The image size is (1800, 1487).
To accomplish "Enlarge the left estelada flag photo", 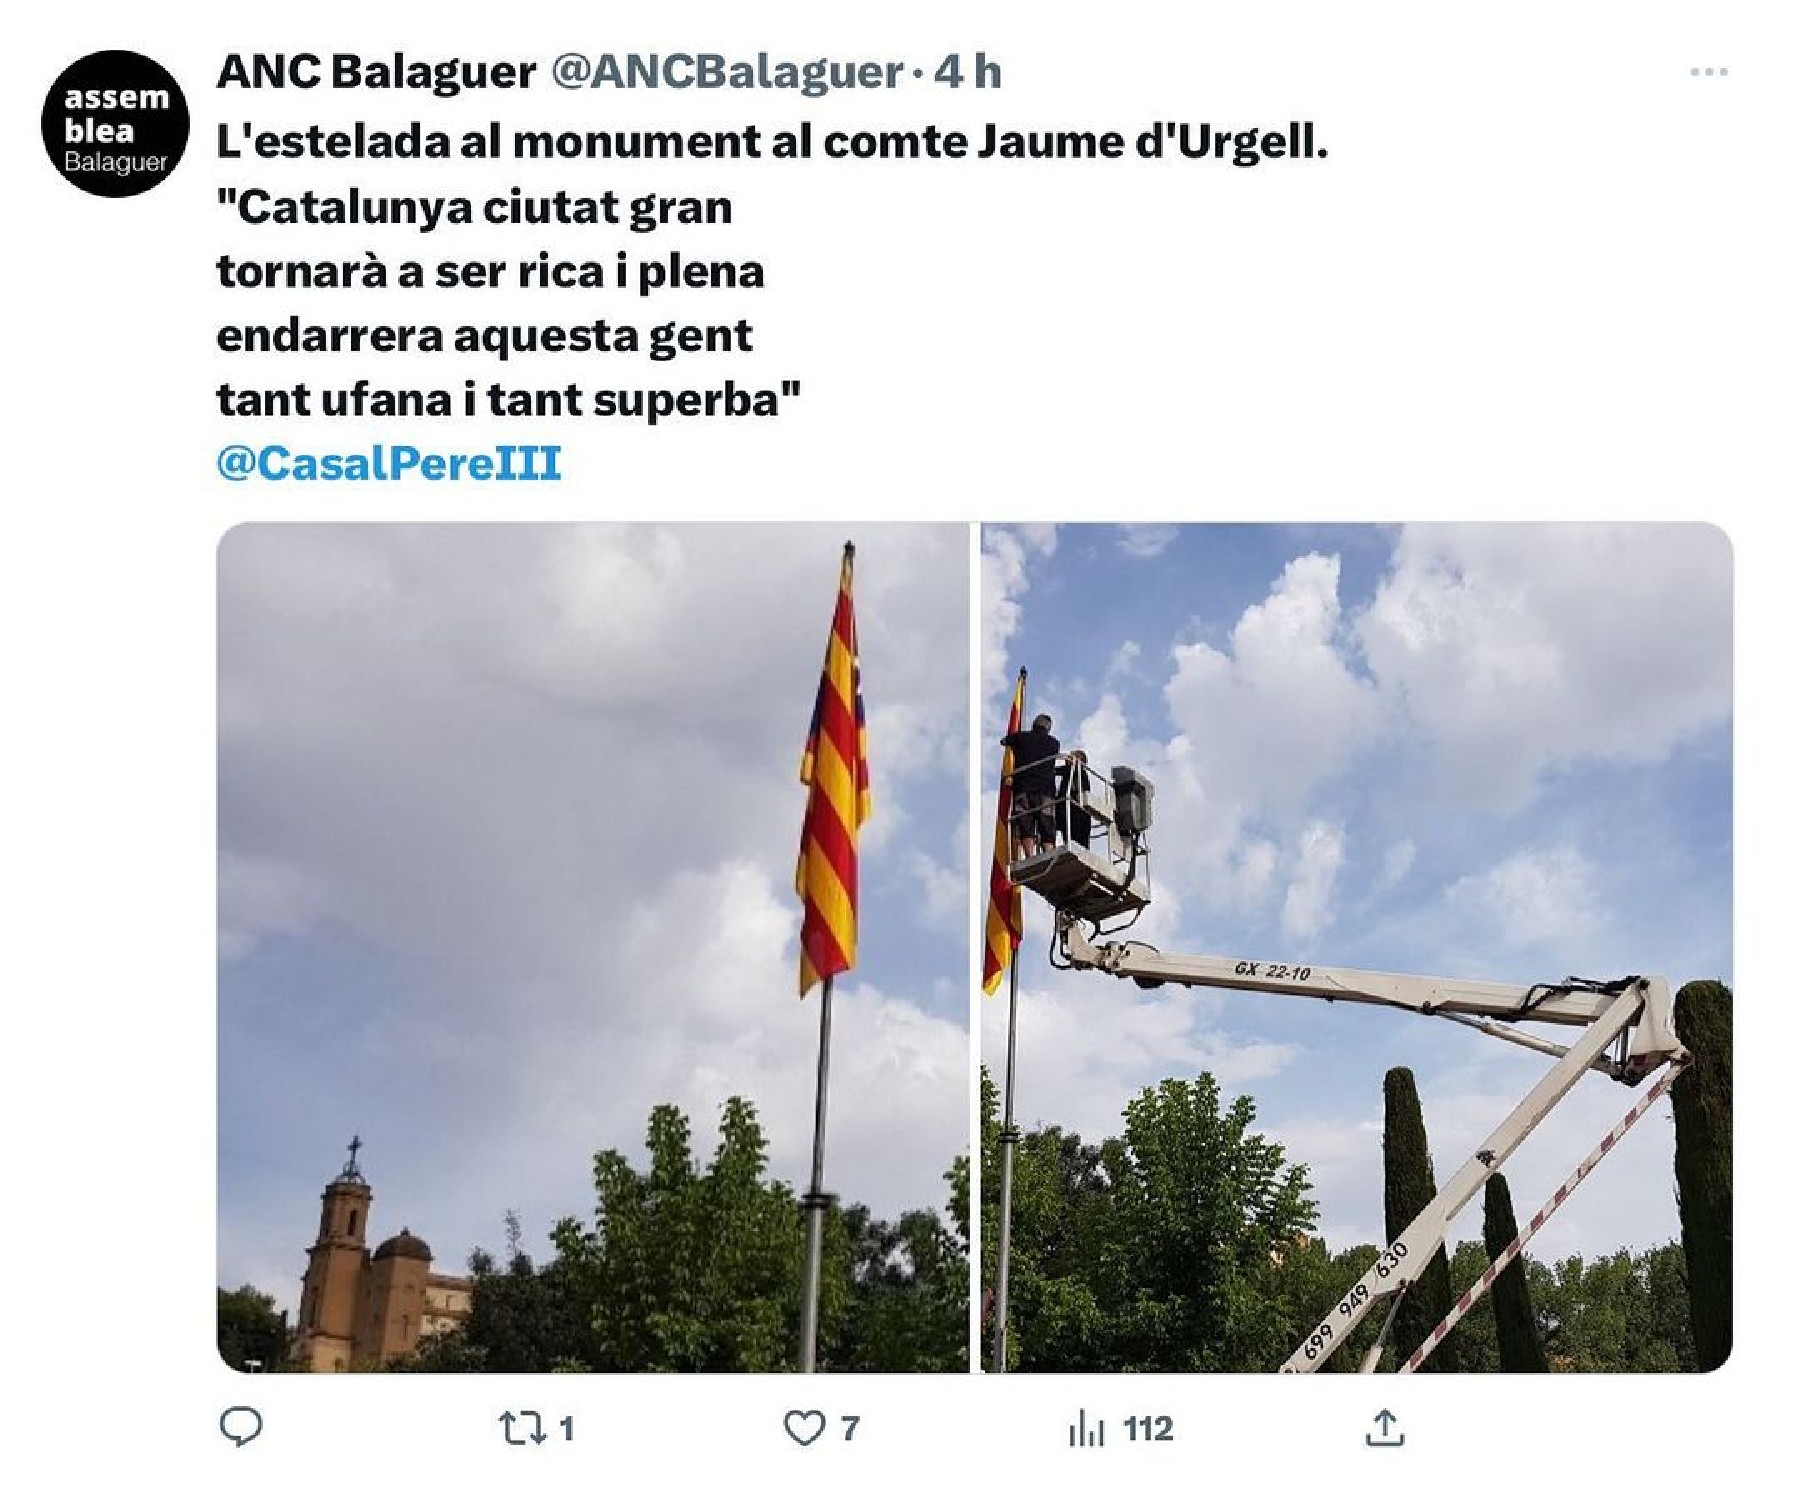I will click(x=592, y=947).
